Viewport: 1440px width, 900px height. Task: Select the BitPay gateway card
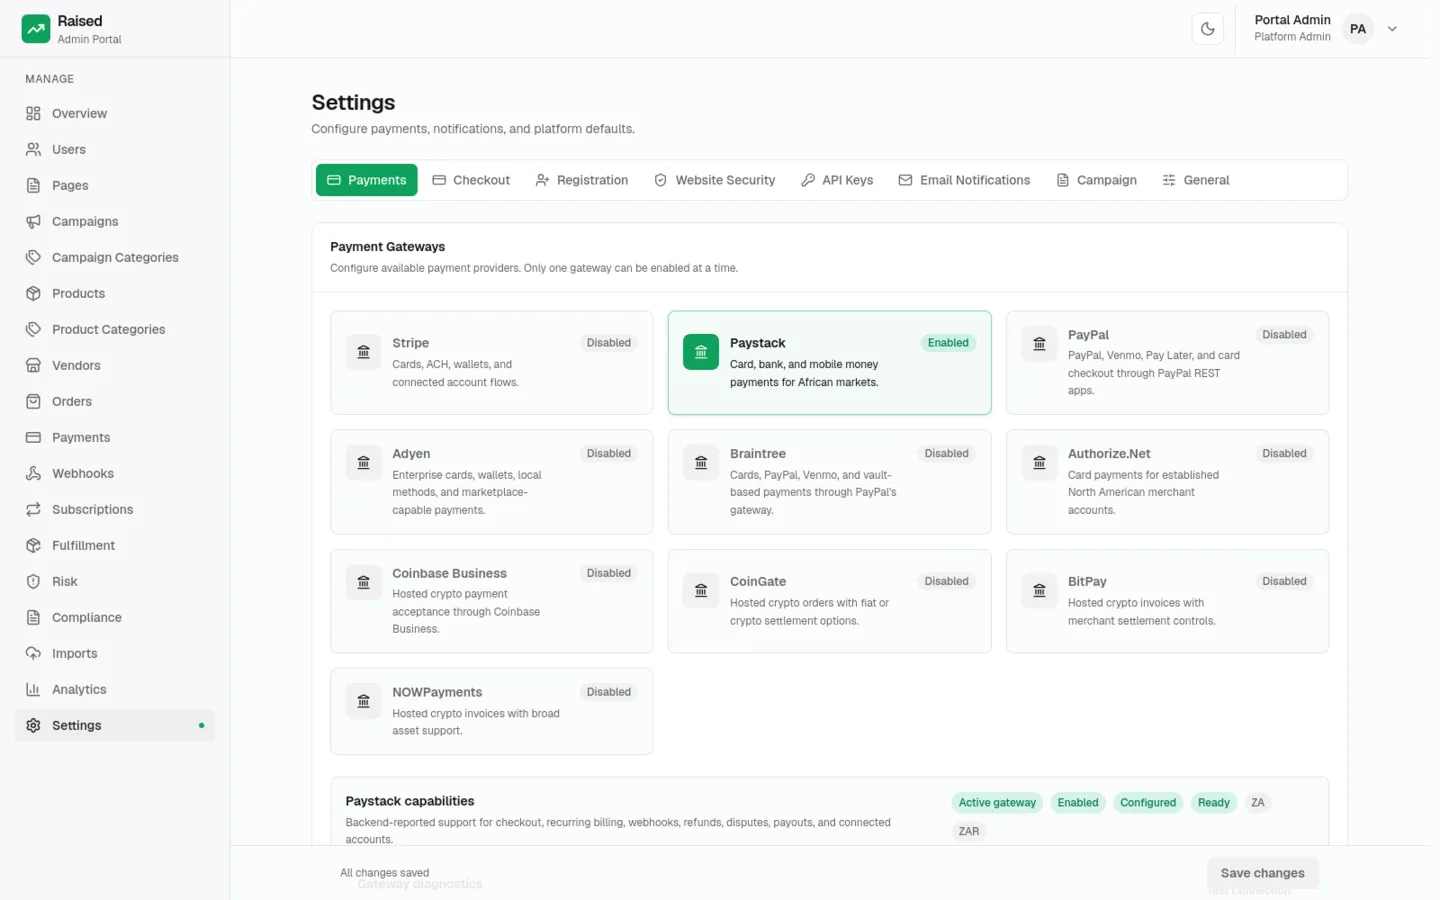click(x=1167, y=601)
